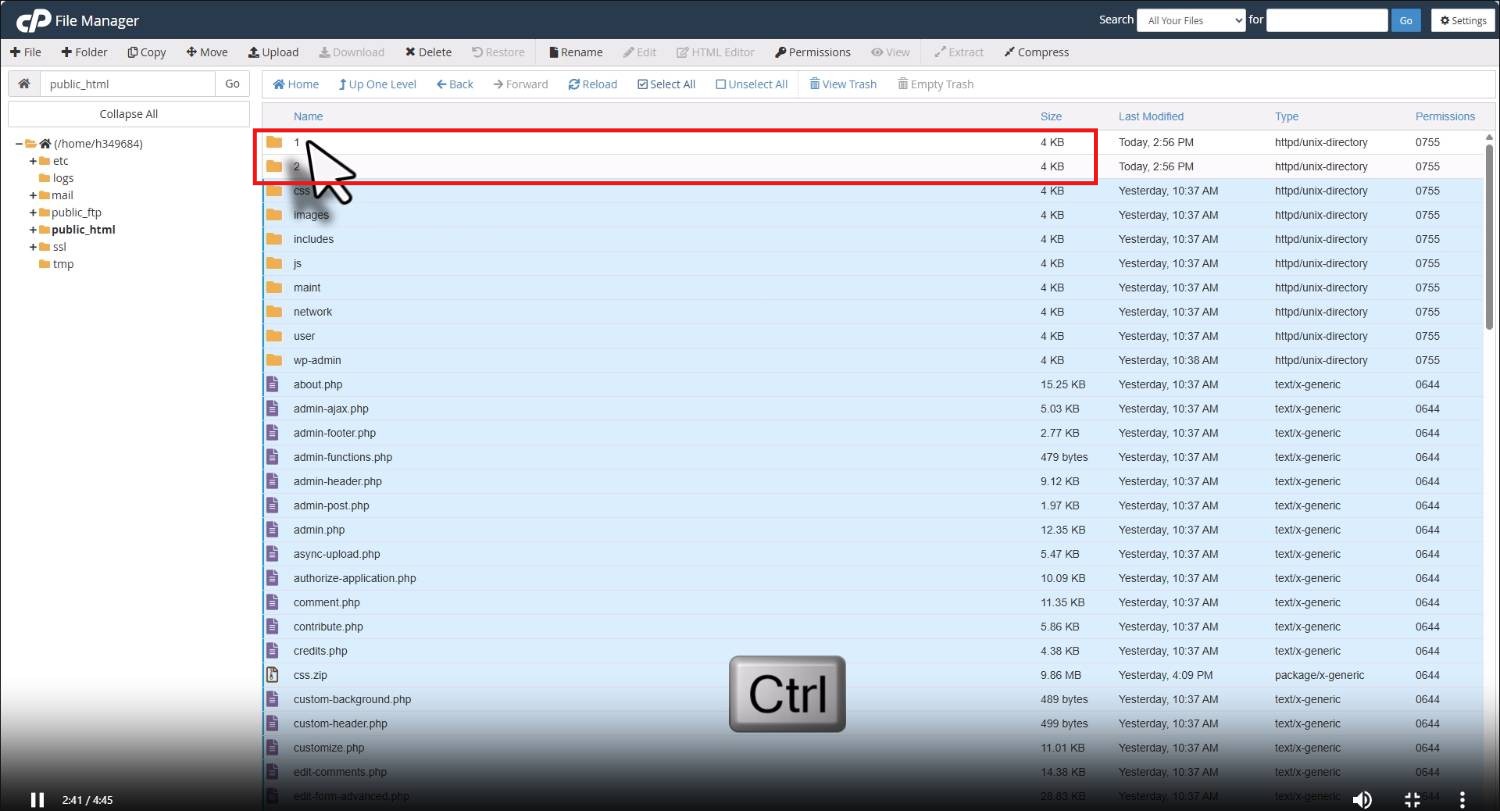Click the includes folder icon

pos(274,239)
